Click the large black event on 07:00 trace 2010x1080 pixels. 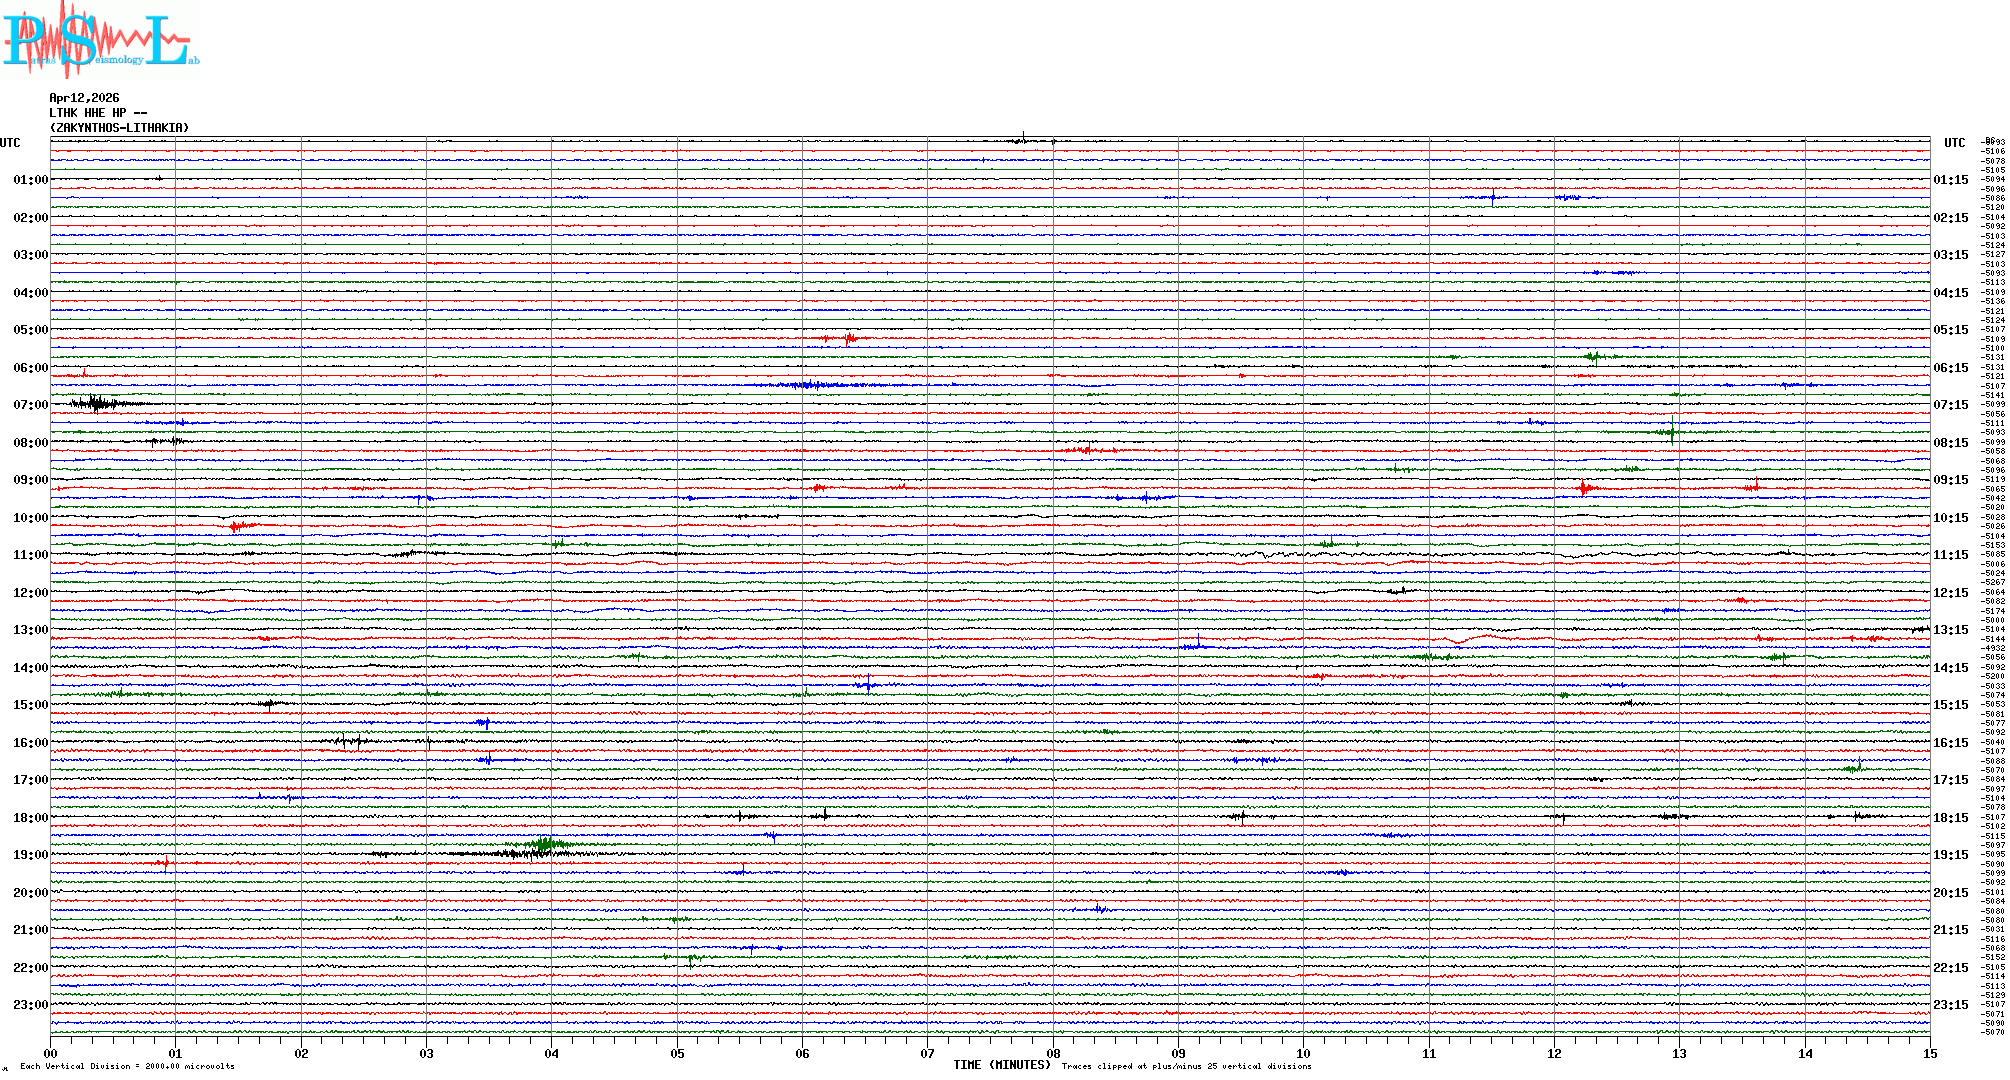(97, 404)
